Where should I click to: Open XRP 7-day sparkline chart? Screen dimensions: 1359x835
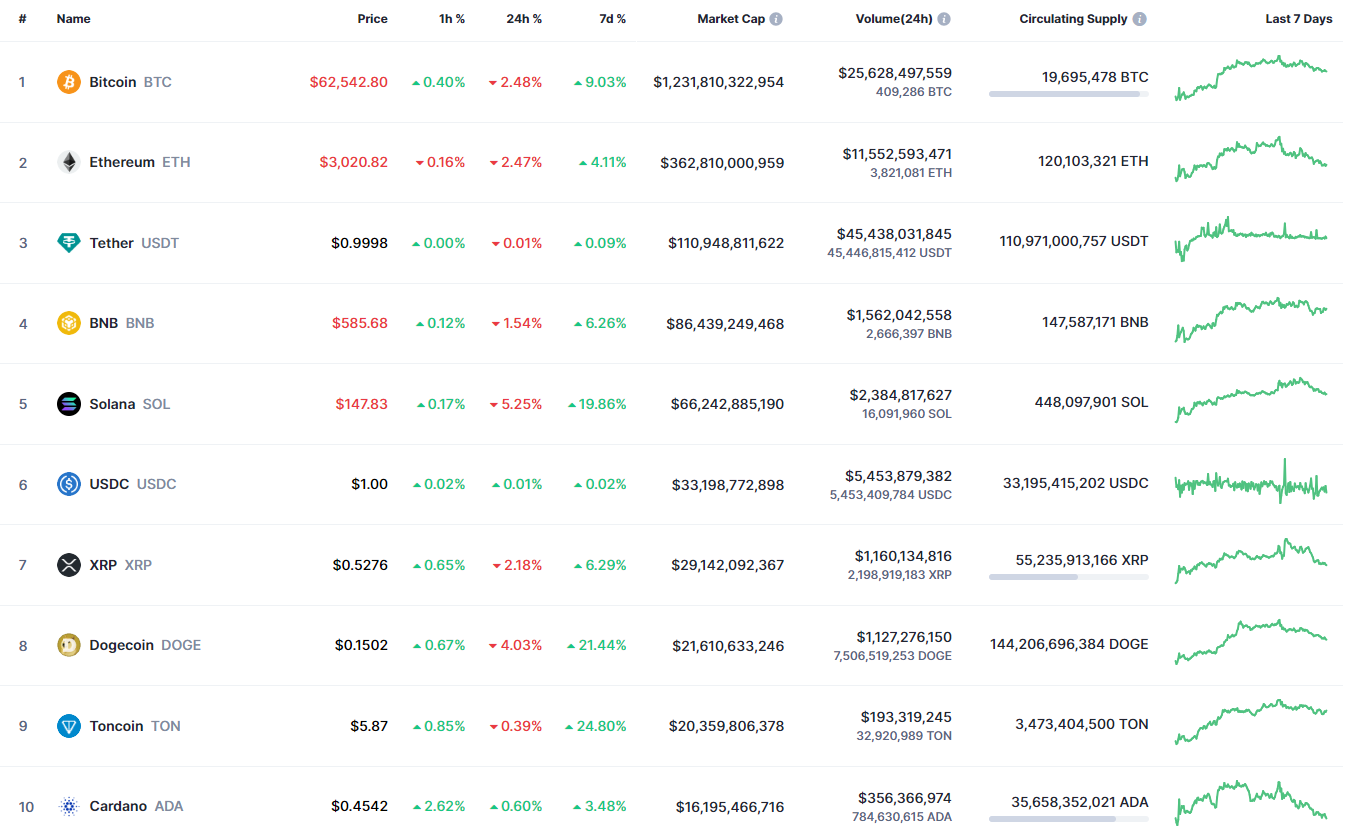pos(1251,561)
